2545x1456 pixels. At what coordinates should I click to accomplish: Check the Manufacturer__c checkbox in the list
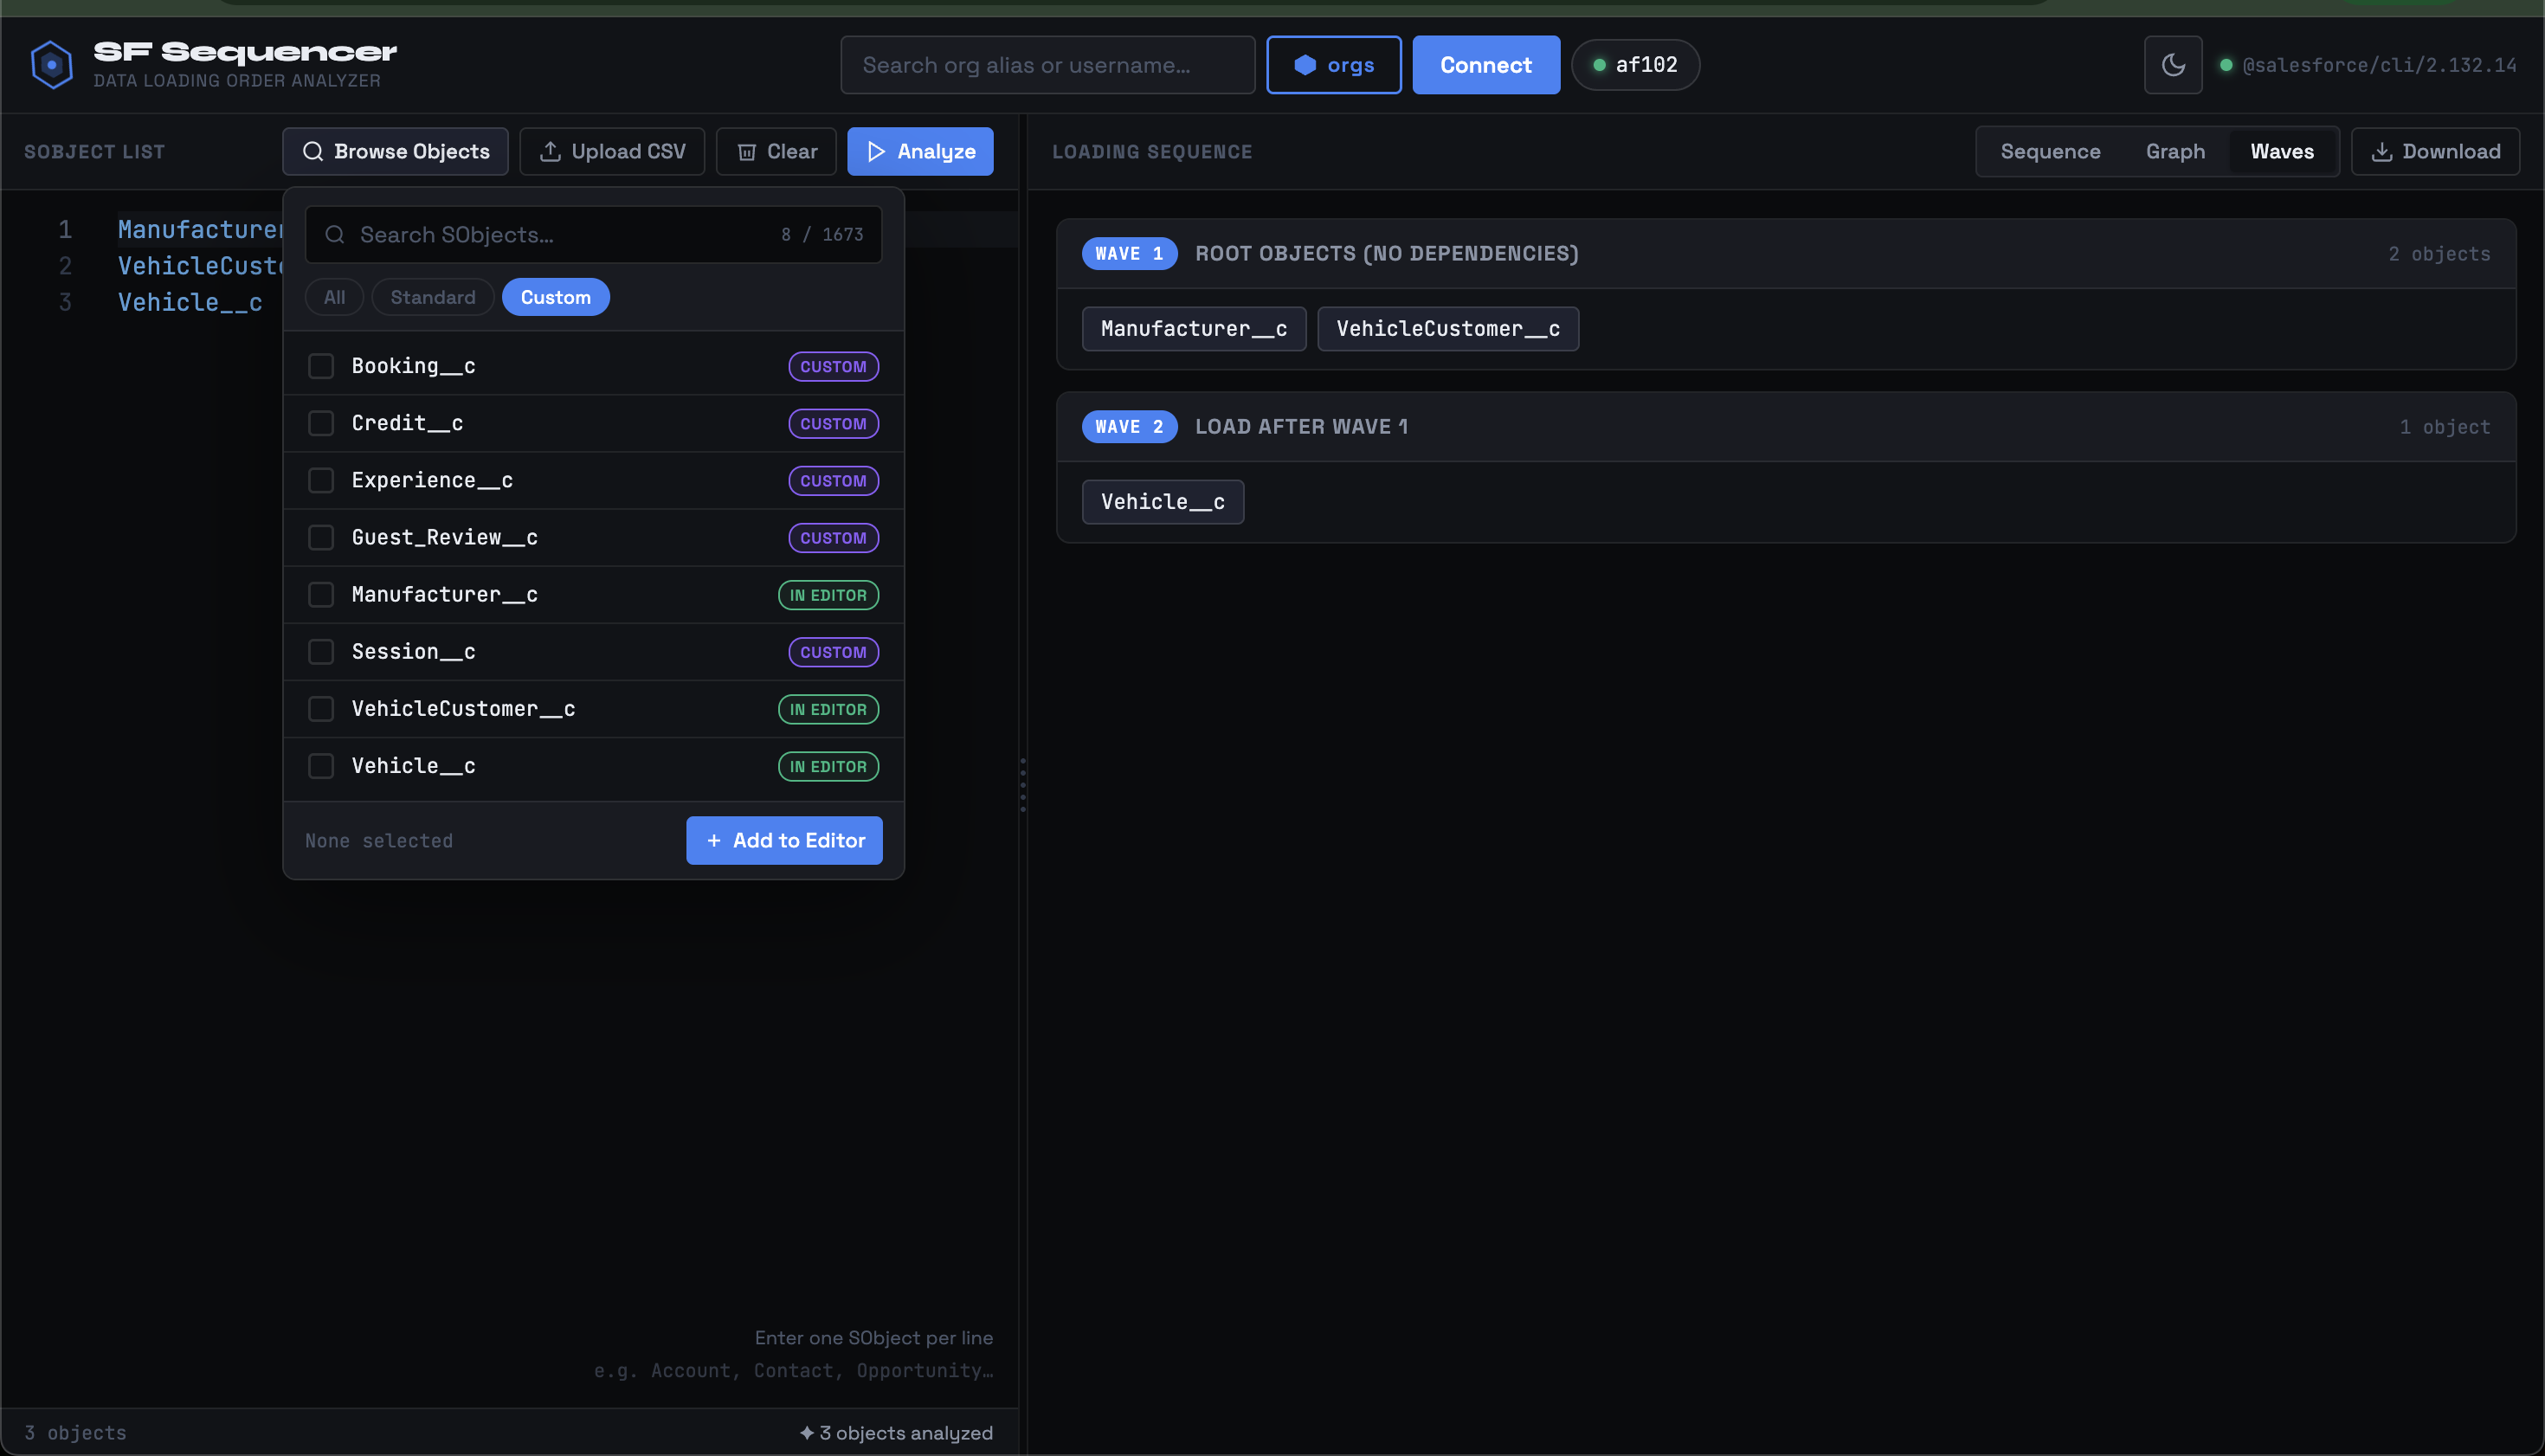321,595
